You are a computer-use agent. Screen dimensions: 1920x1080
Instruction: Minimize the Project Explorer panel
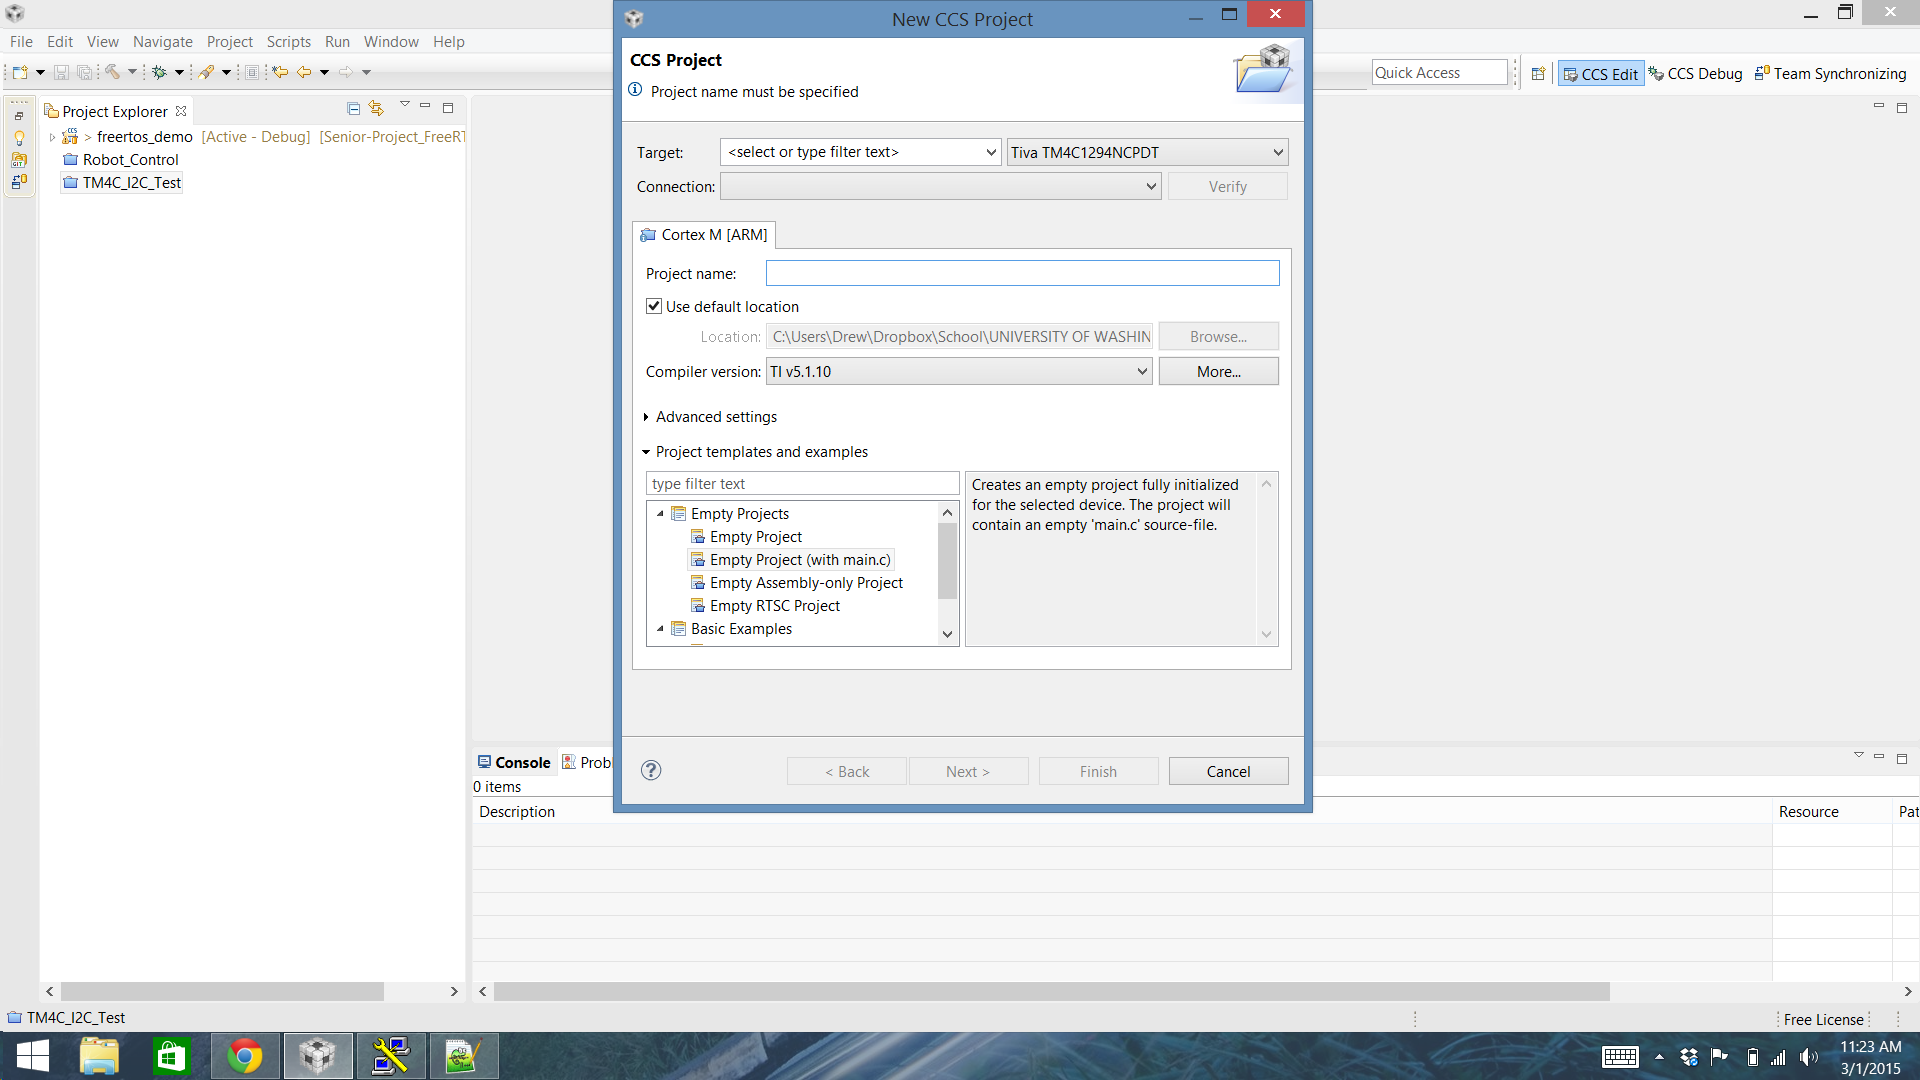pyautogui.click(x=425, y=106)
